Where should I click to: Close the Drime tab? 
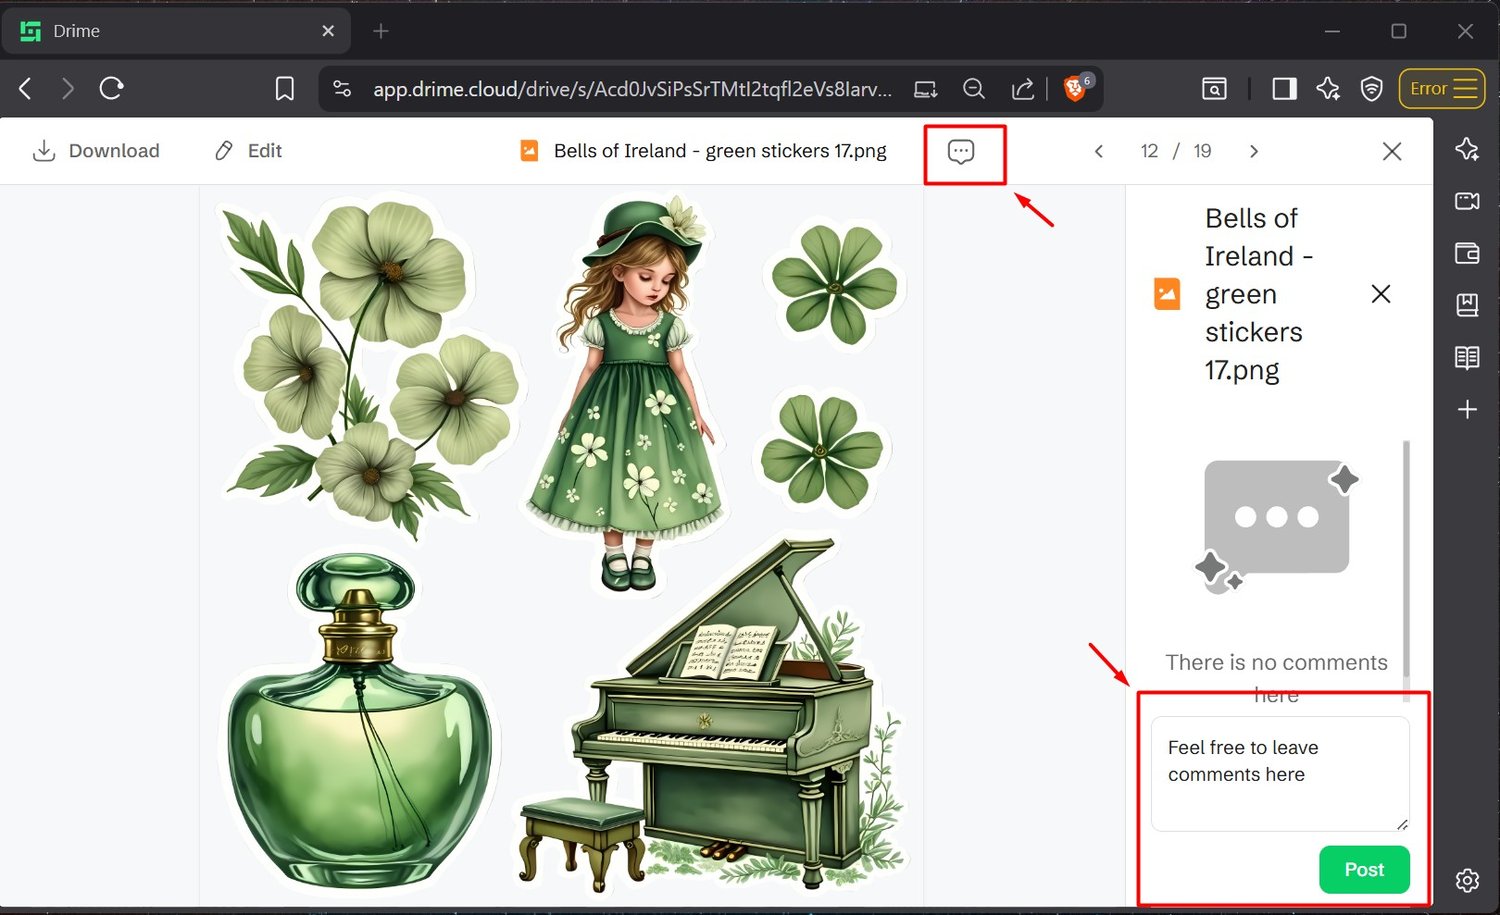[328, 31]
